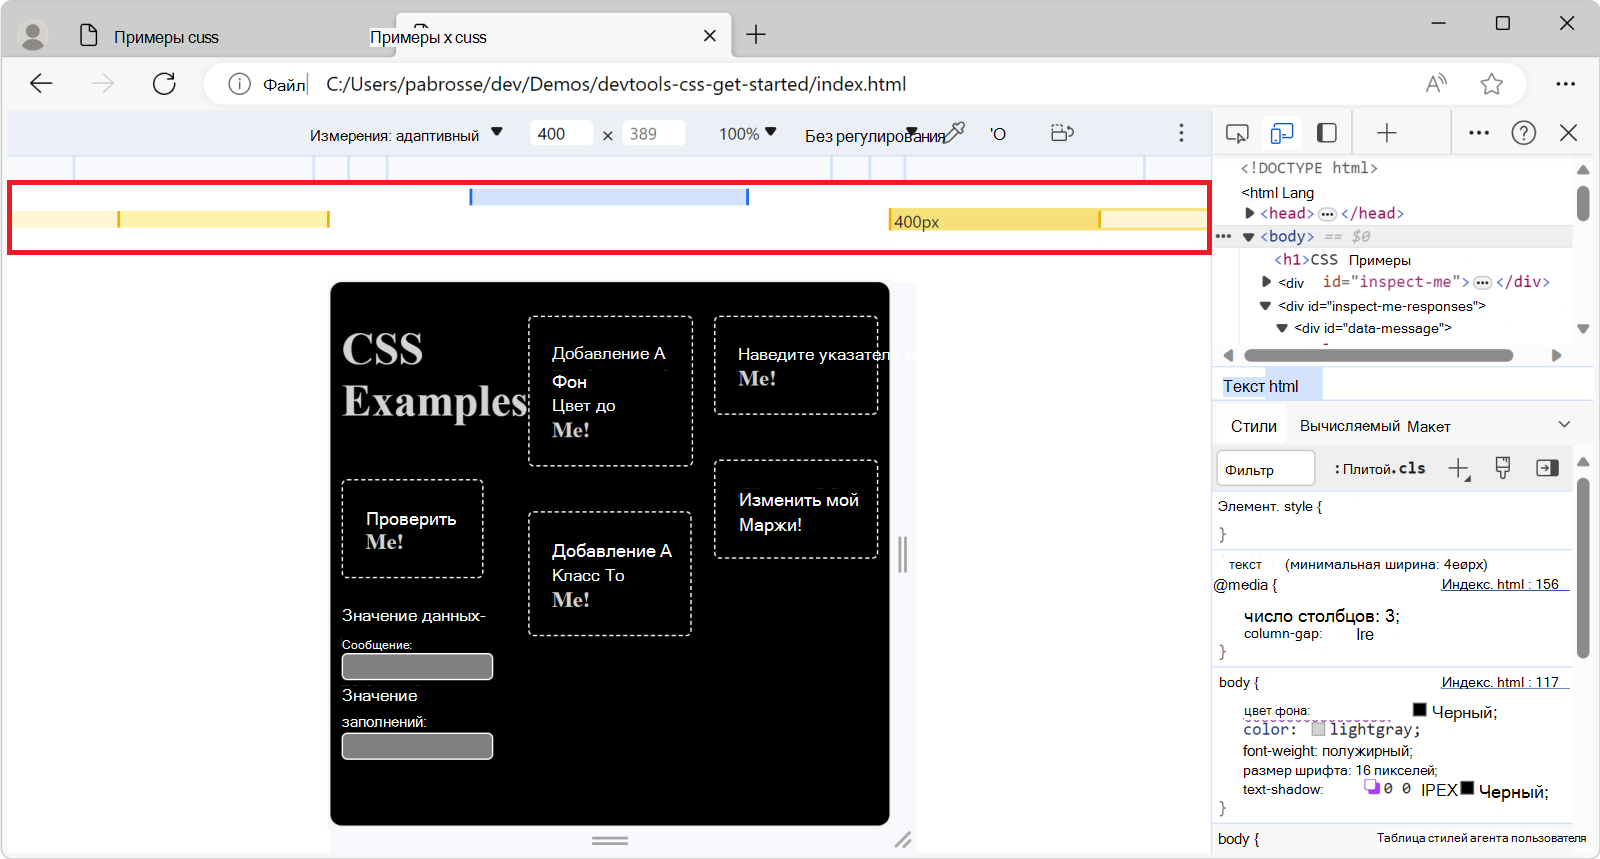The image size is (1600, 859).
Task: Switch to the first 'Примеры cuss' browser tab
Action: click(166, 37)
